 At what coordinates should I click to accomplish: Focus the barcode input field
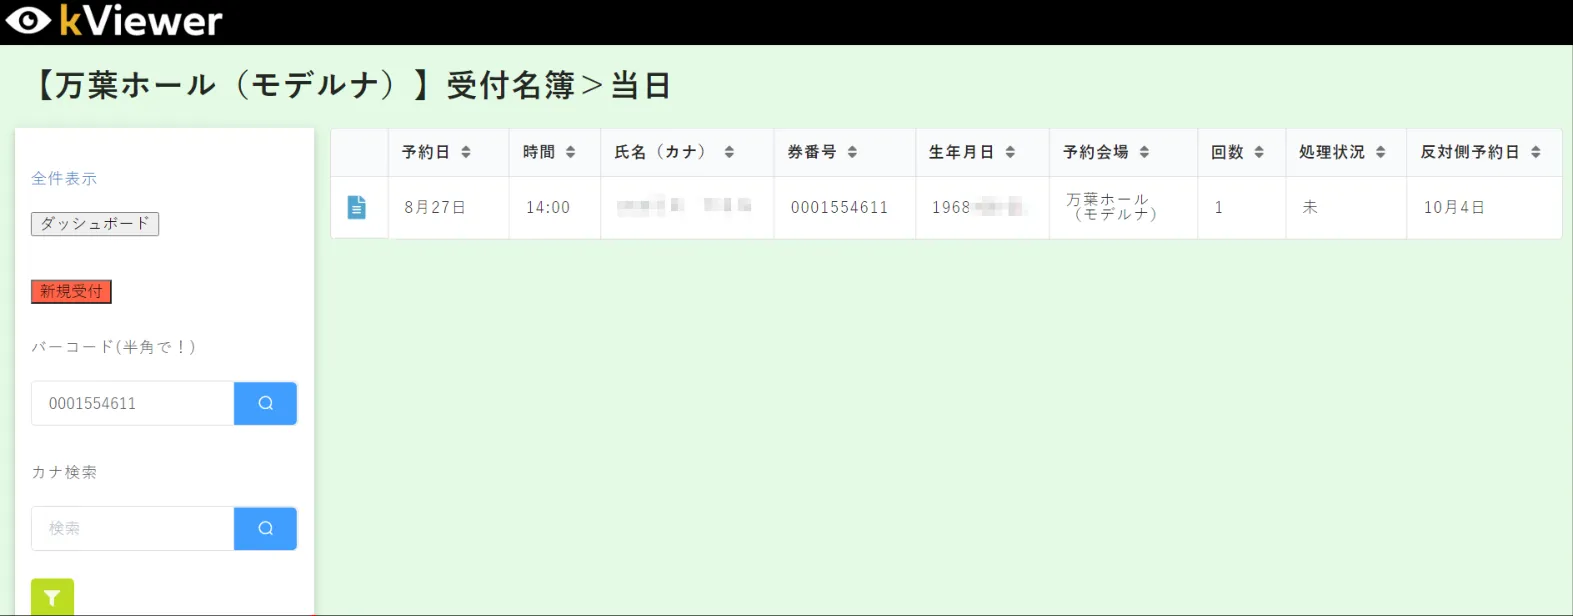point(133,403)
